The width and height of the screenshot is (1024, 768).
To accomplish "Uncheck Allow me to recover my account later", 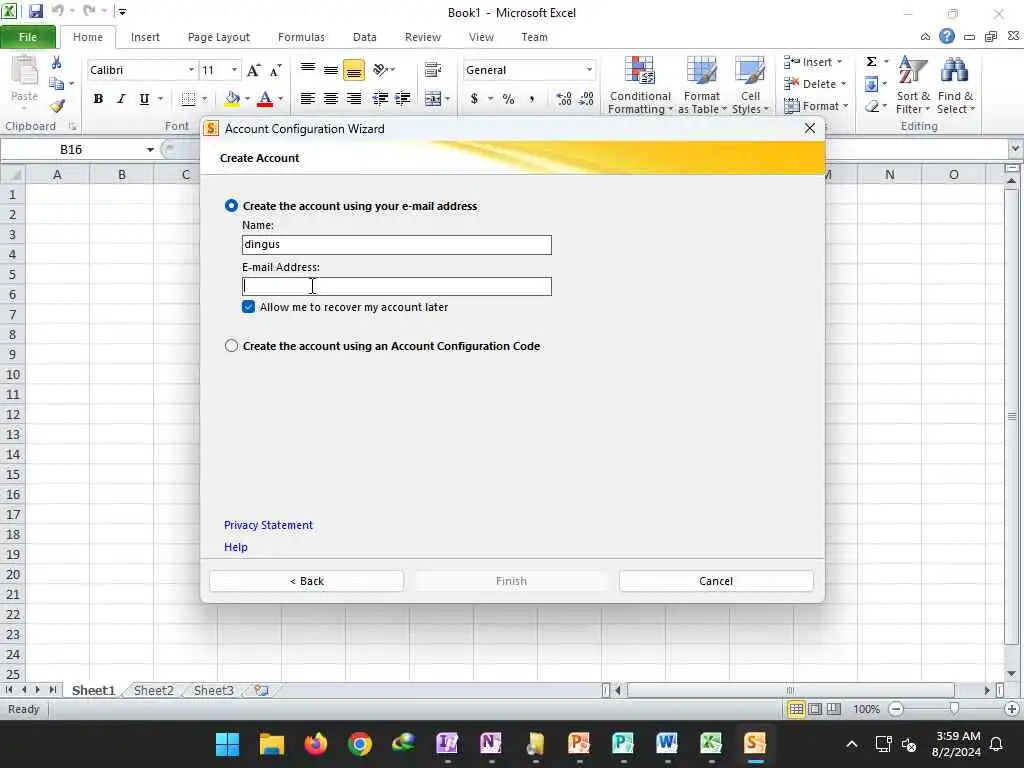I will pos(248,307).
